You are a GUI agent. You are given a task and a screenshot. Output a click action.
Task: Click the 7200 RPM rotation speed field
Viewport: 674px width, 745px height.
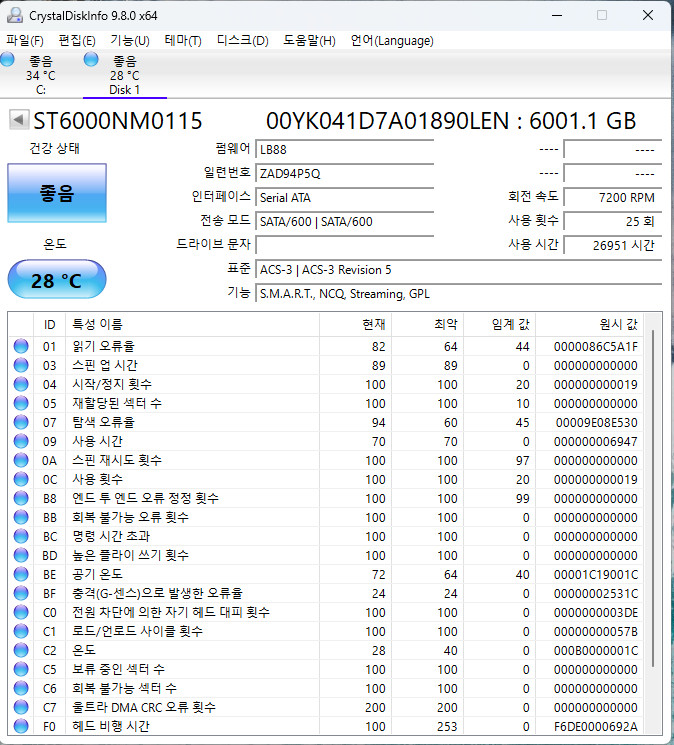pyautogui.click(x=612, y=198)
